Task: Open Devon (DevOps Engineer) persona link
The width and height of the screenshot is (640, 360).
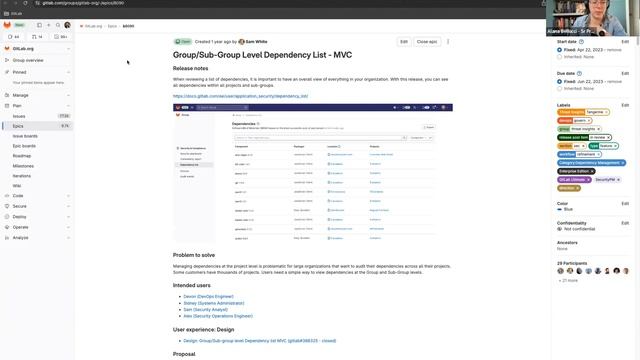Action: [208, 297]
